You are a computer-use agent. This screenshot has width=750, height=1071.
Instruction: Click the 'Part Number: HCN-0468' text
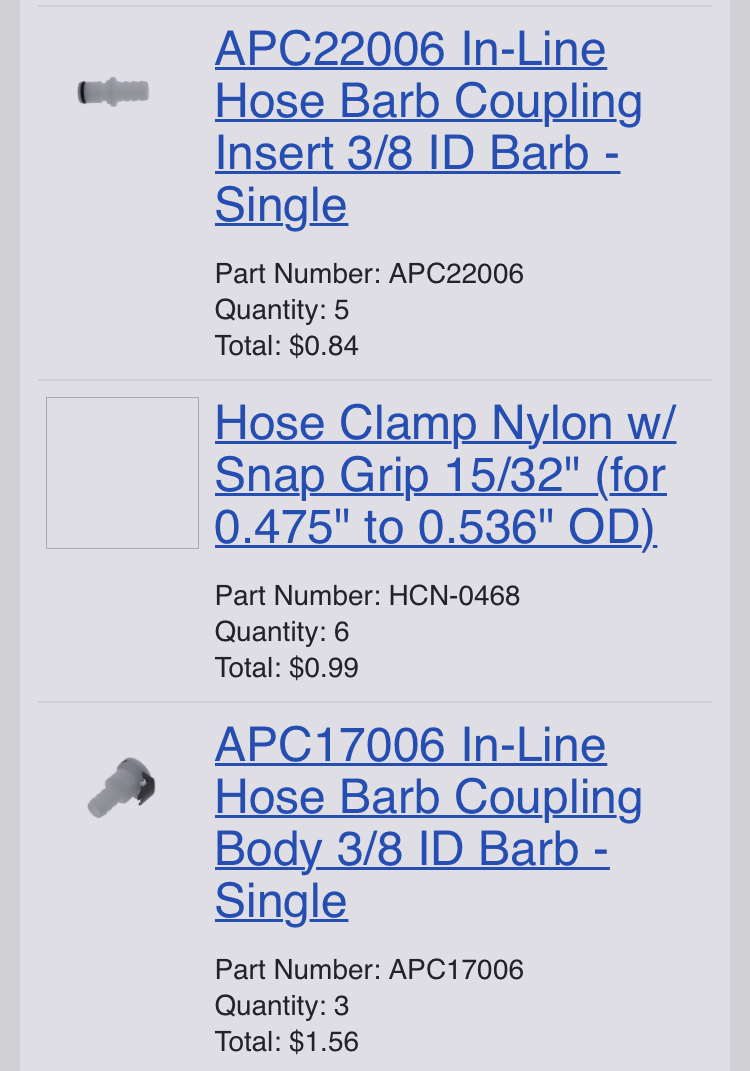tap(367, 596)
